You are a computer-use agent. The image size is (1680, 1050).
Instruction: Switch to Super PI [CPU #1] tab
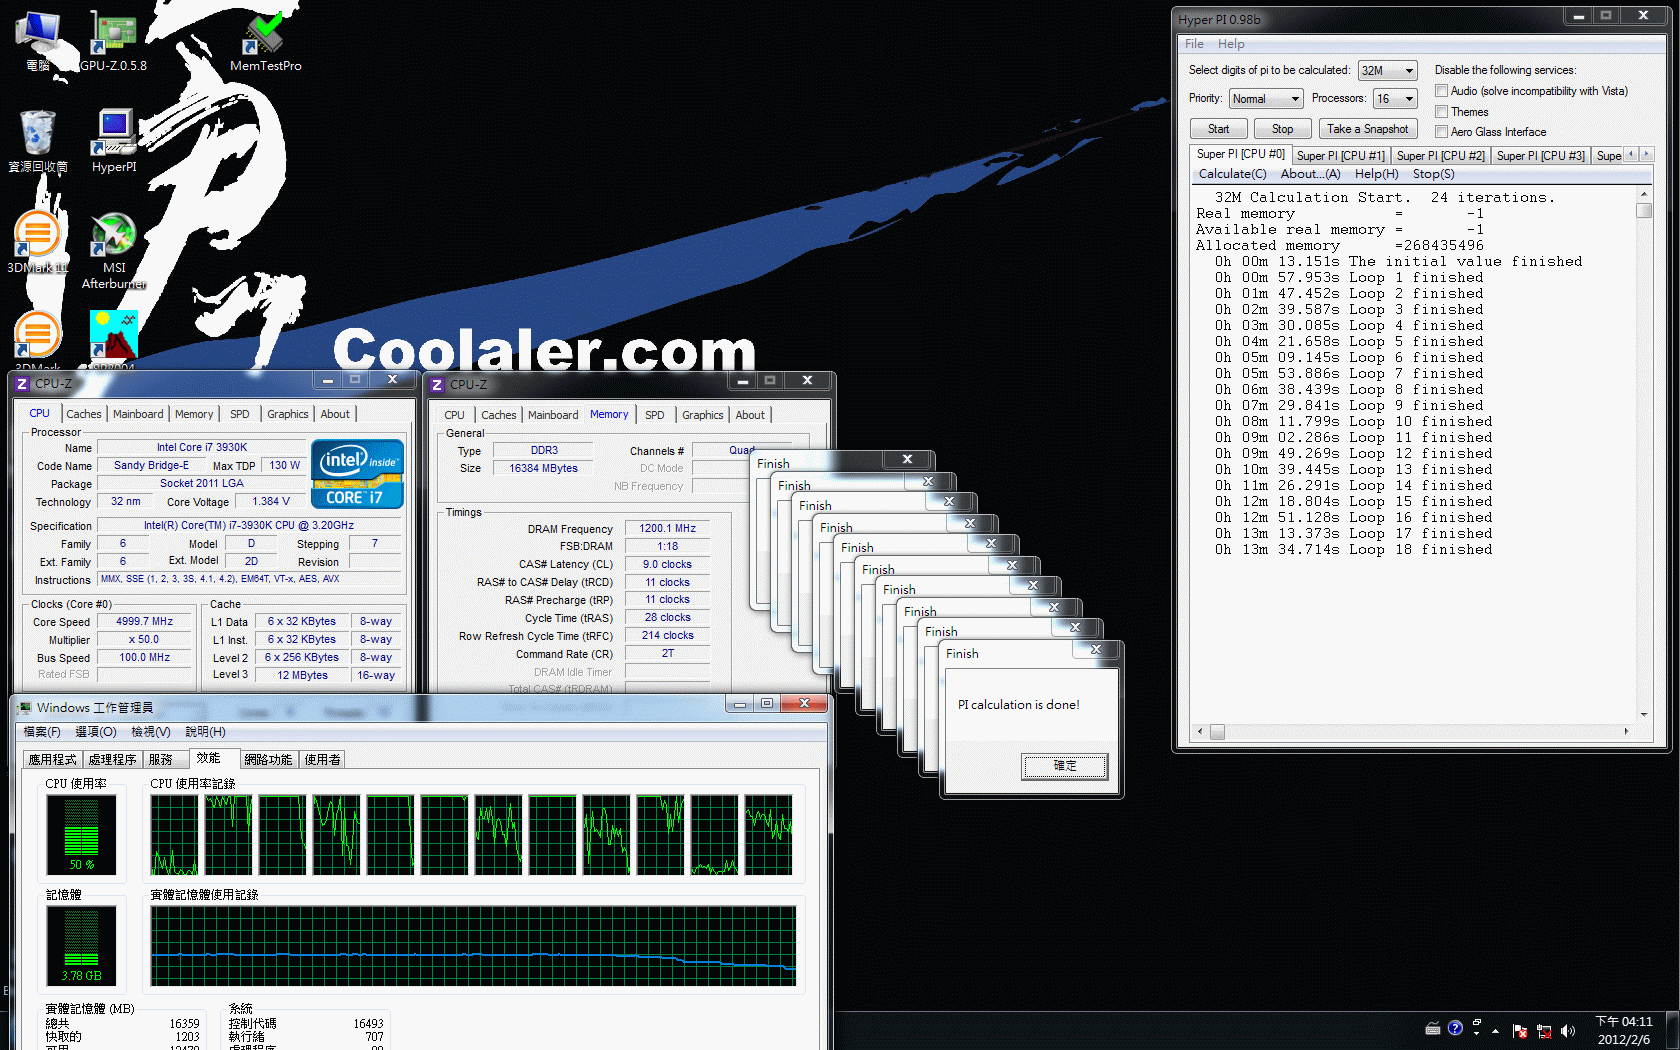pyautogui.click(x=1340, y=156)
